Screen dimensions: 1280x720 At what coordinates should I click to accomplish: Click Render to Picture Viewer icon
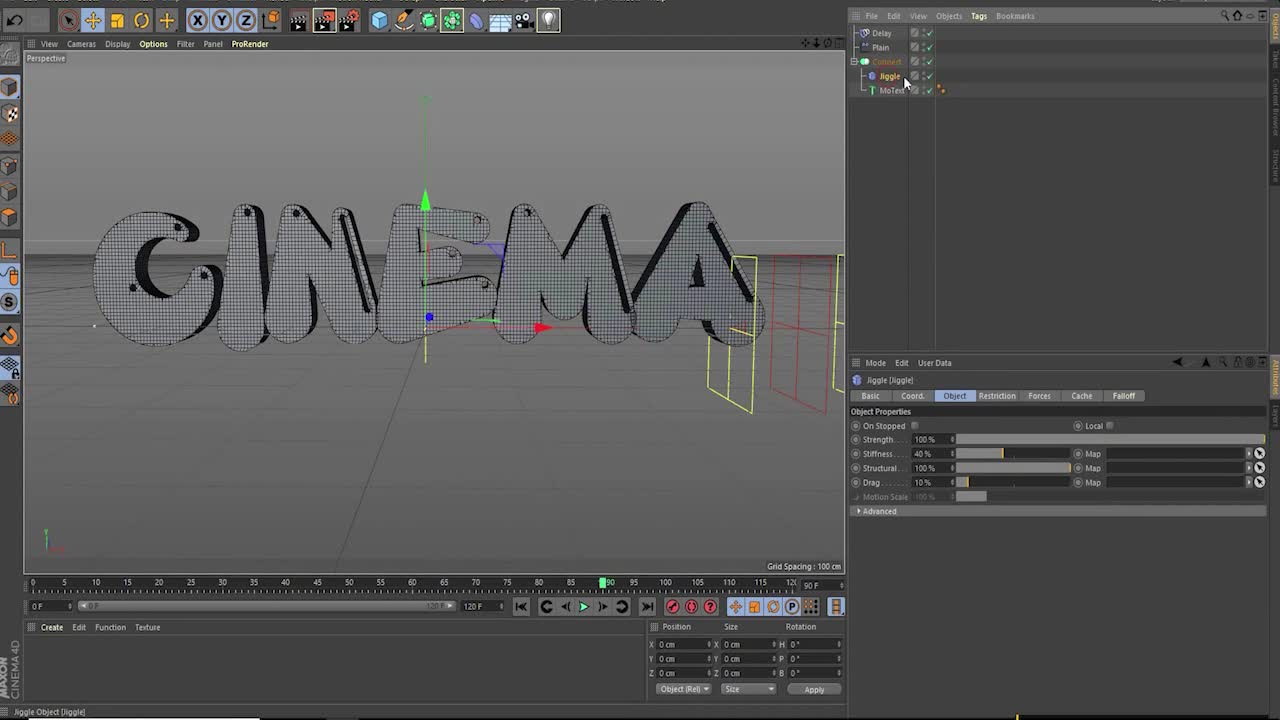(324, 20)
